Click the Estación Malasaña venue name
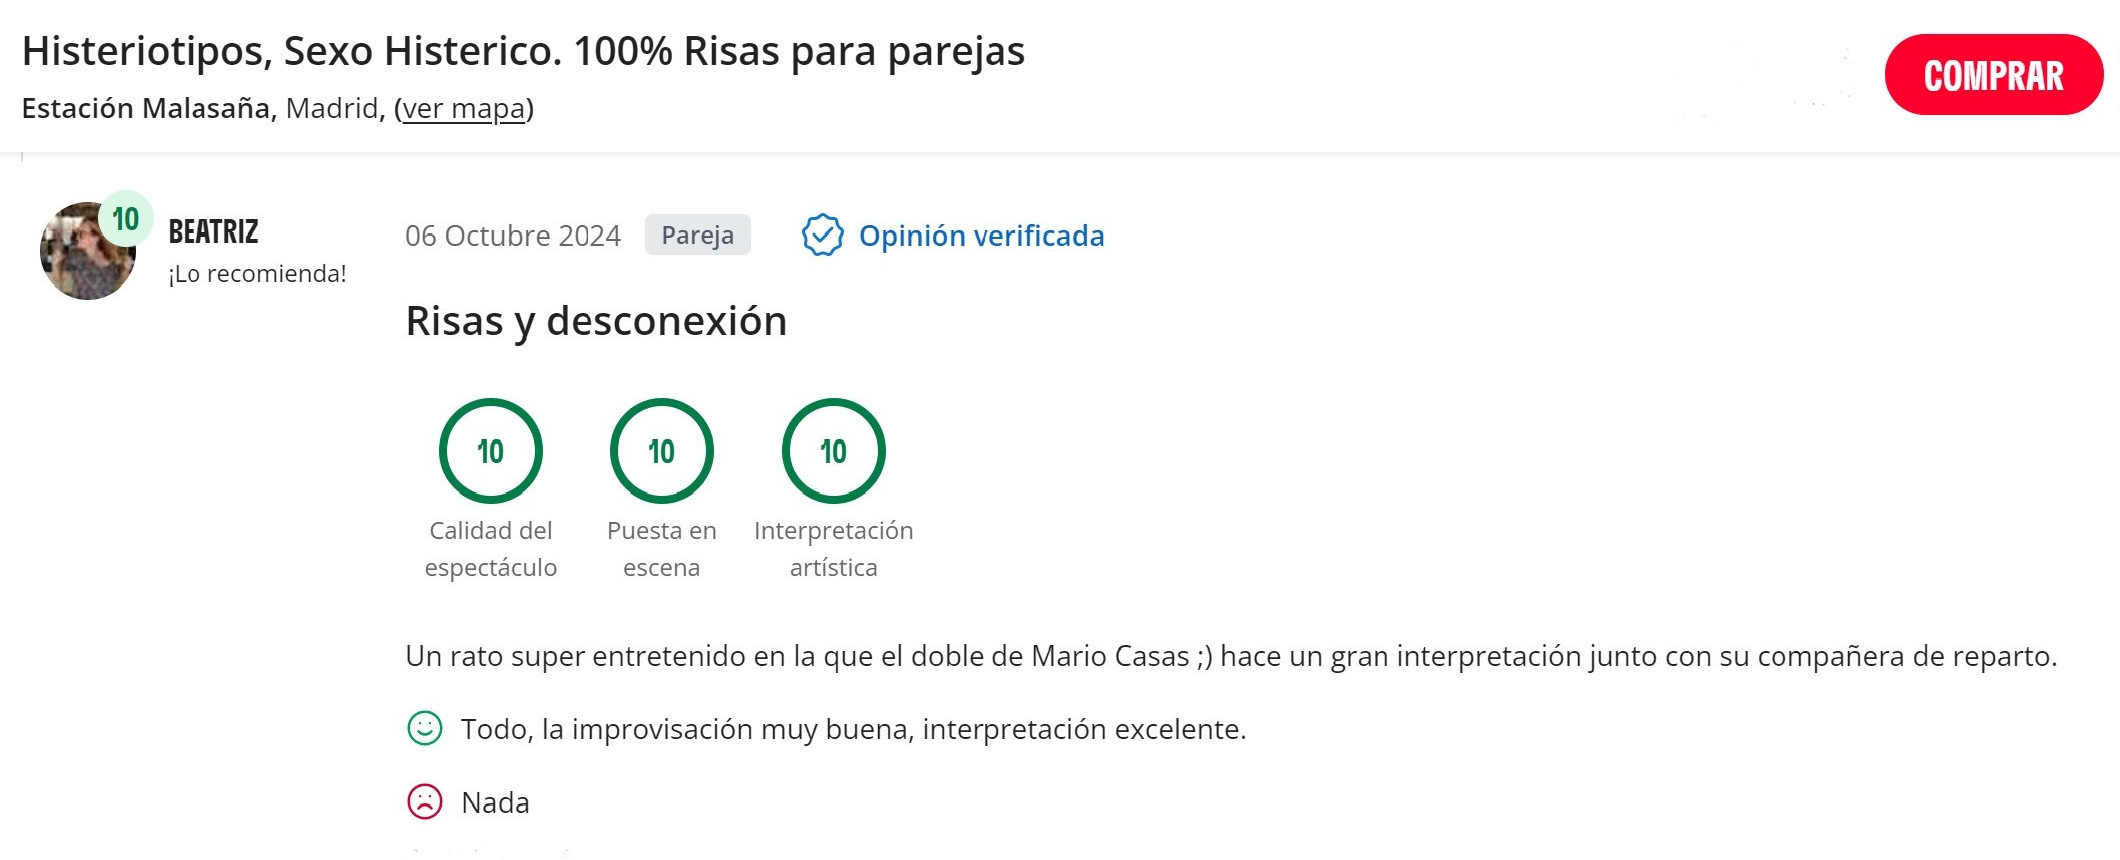Viewport: 2120px width, 860px height. click(146, 108)
